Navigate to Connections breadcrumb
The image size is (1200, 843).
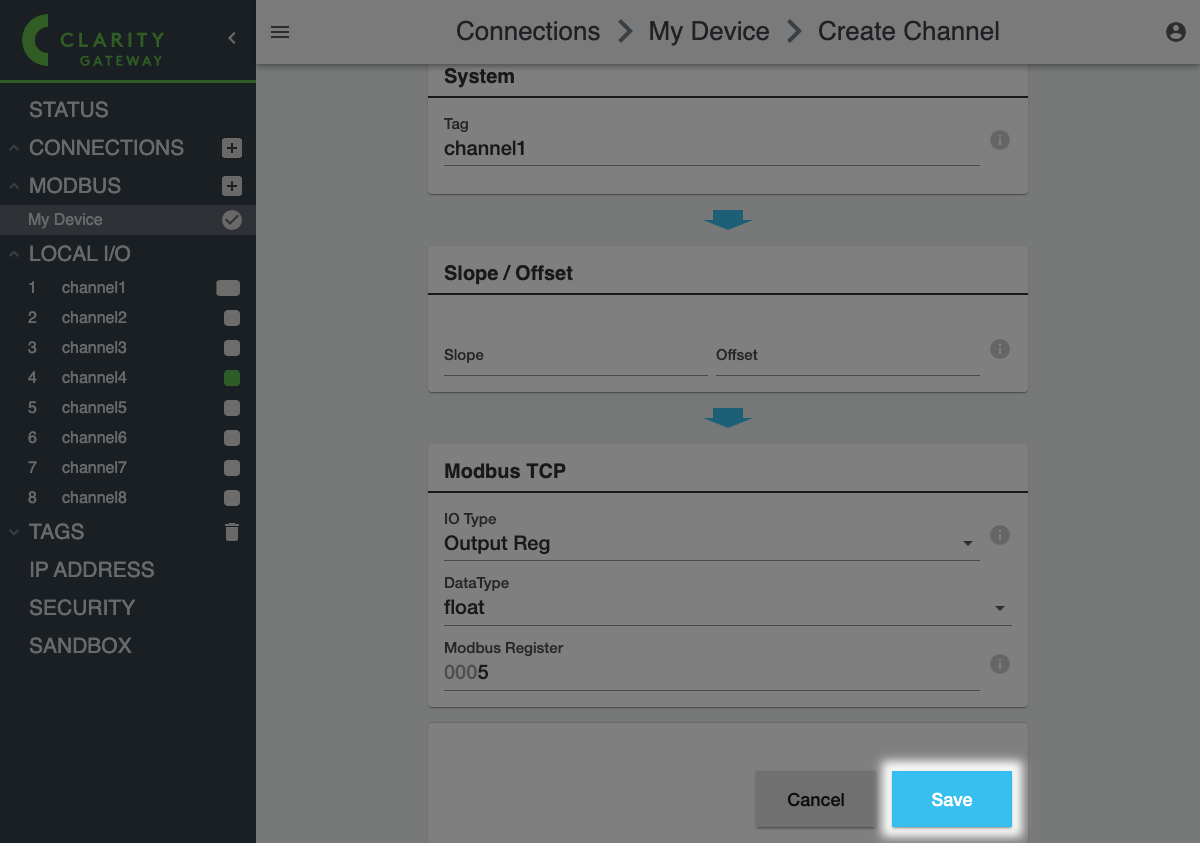click(x=528, y=32)
